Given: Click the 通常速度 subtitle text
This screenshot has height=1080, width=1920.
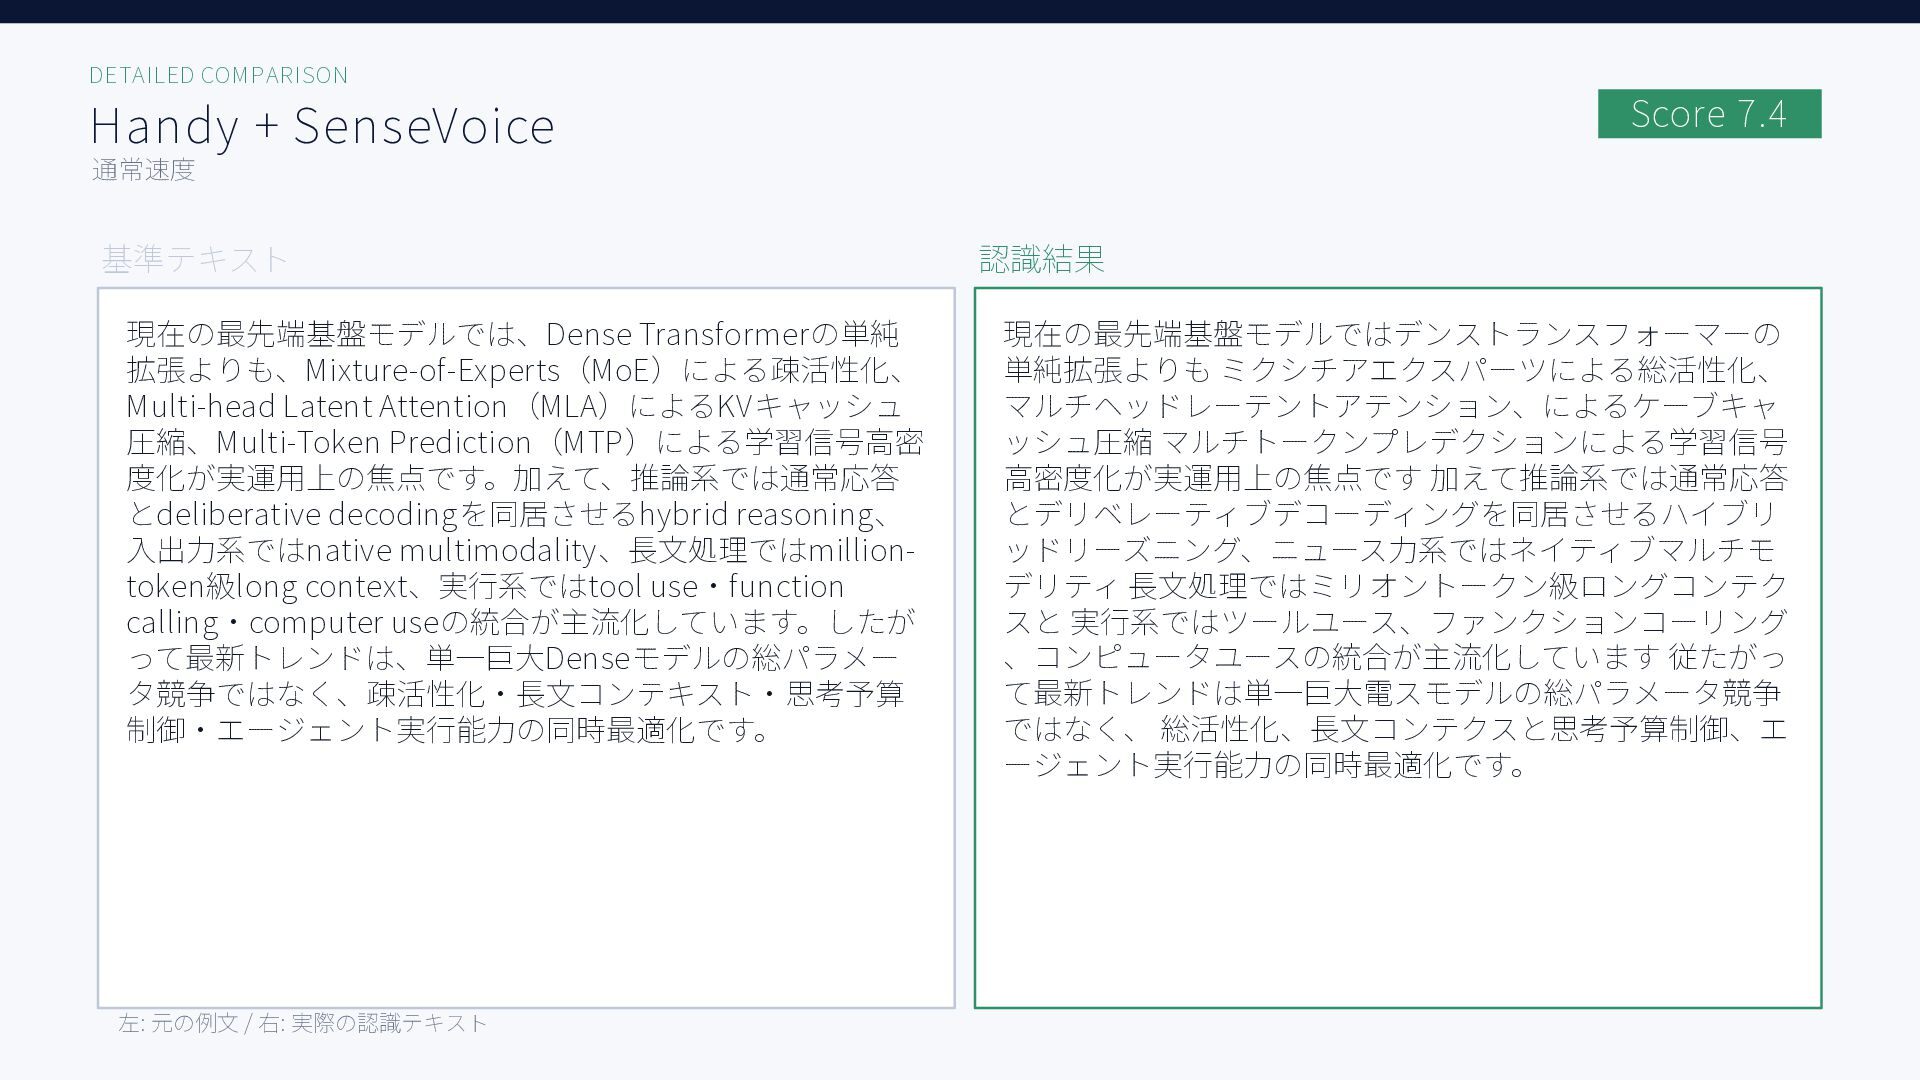Looking at the screenshot, I should pyautogui.click(x=143, y=170).
